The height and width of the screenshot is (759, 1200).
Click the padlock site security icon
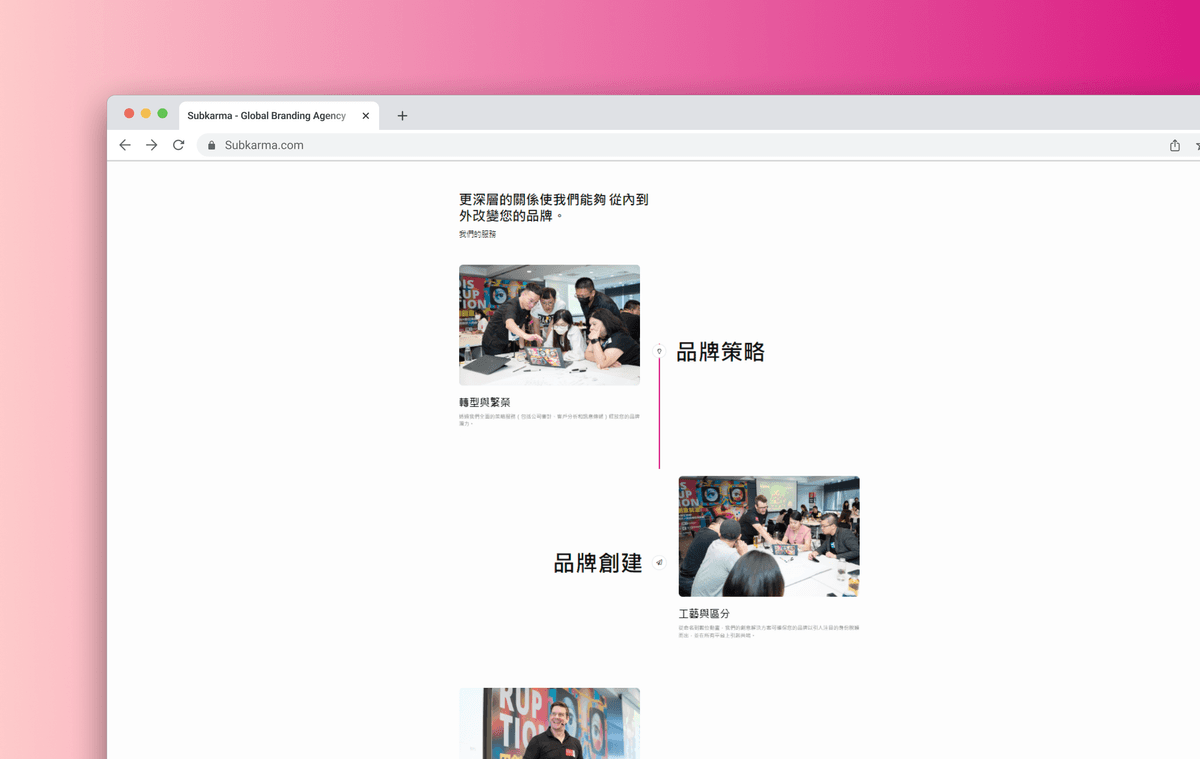pos(211,145)
